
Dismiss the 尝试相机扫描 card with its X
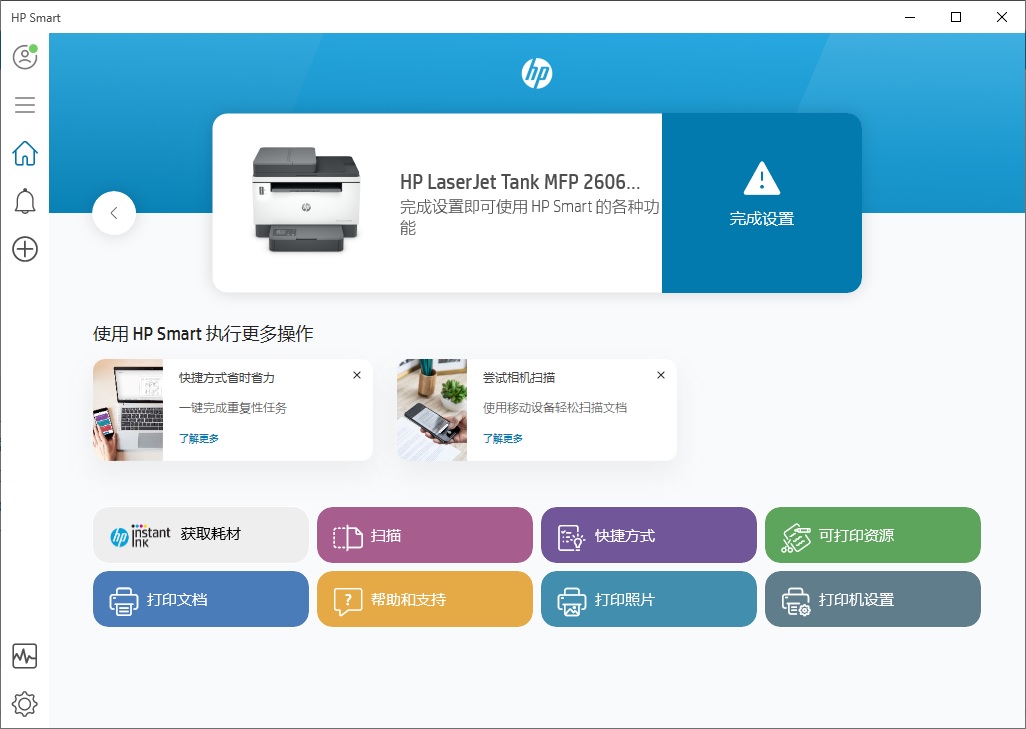(x=660, y=374)
